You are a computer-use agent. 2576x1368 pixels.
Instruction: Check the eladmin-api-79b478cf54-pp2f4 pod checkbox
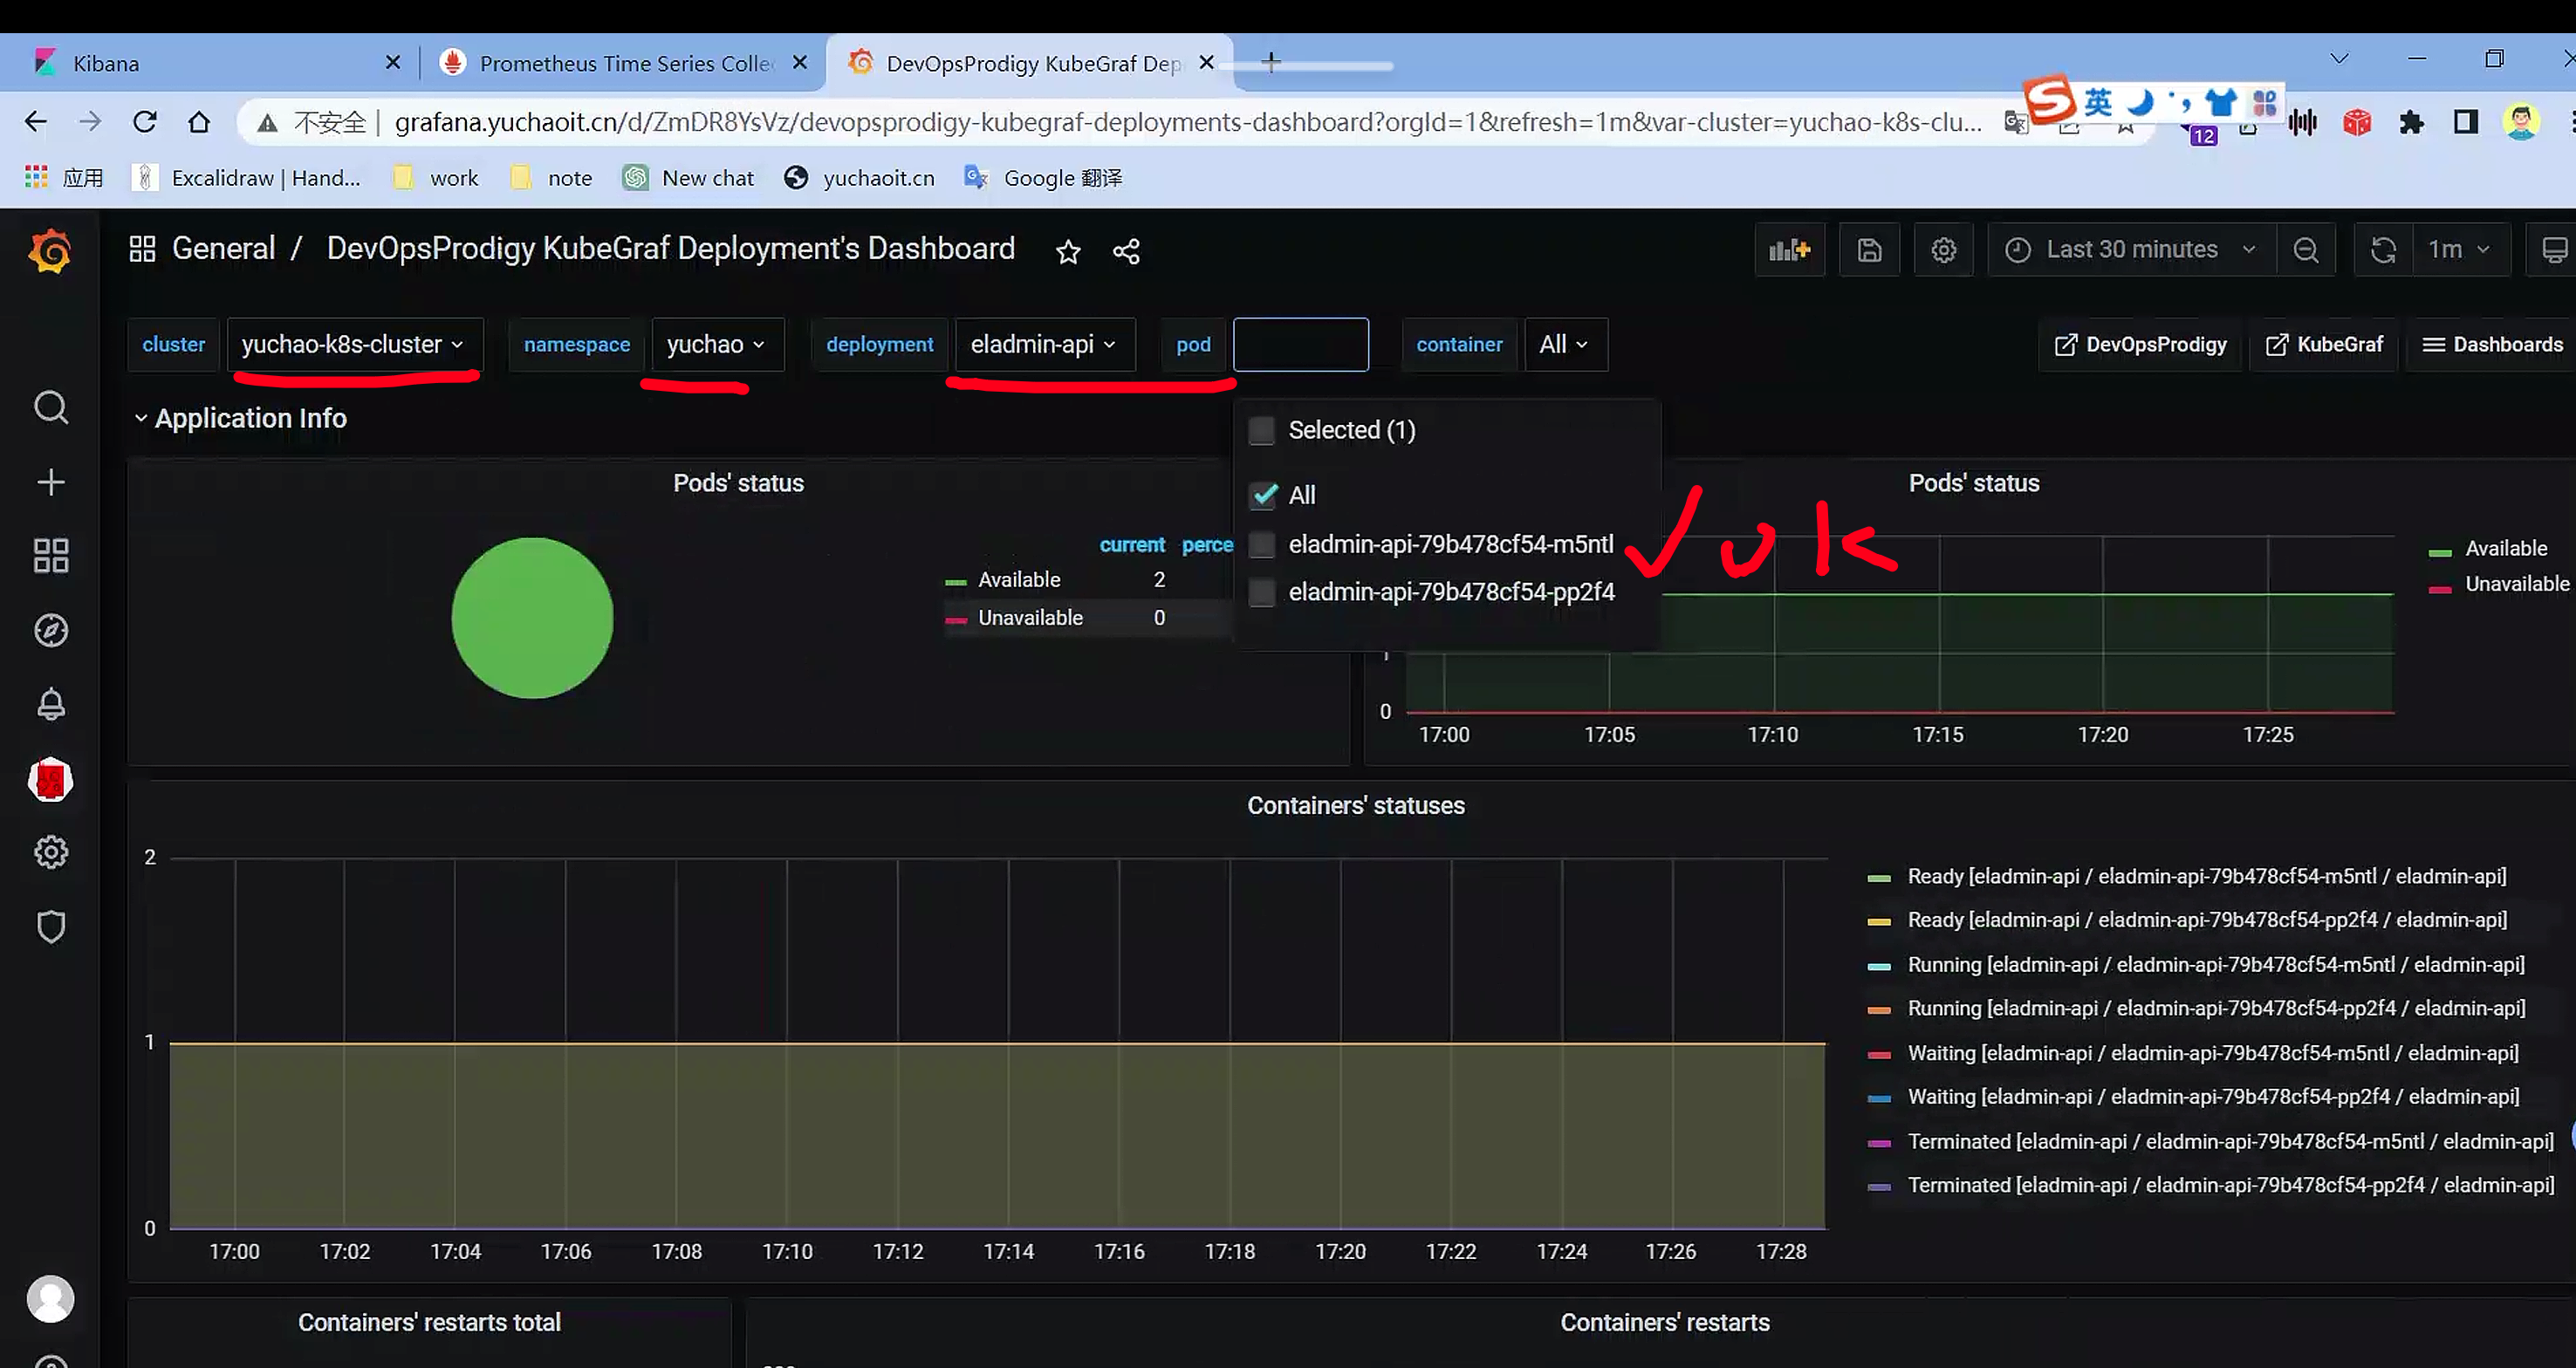pyautogui.click(x=1262, y=593)
